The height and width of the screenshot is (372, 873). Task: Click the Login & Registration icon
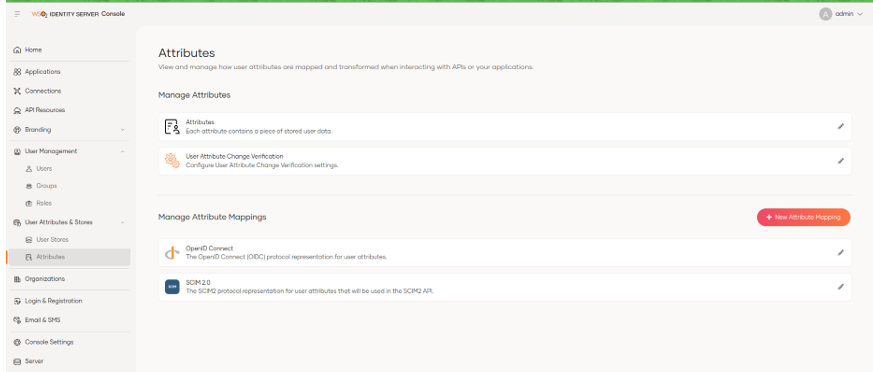point(17,301)
